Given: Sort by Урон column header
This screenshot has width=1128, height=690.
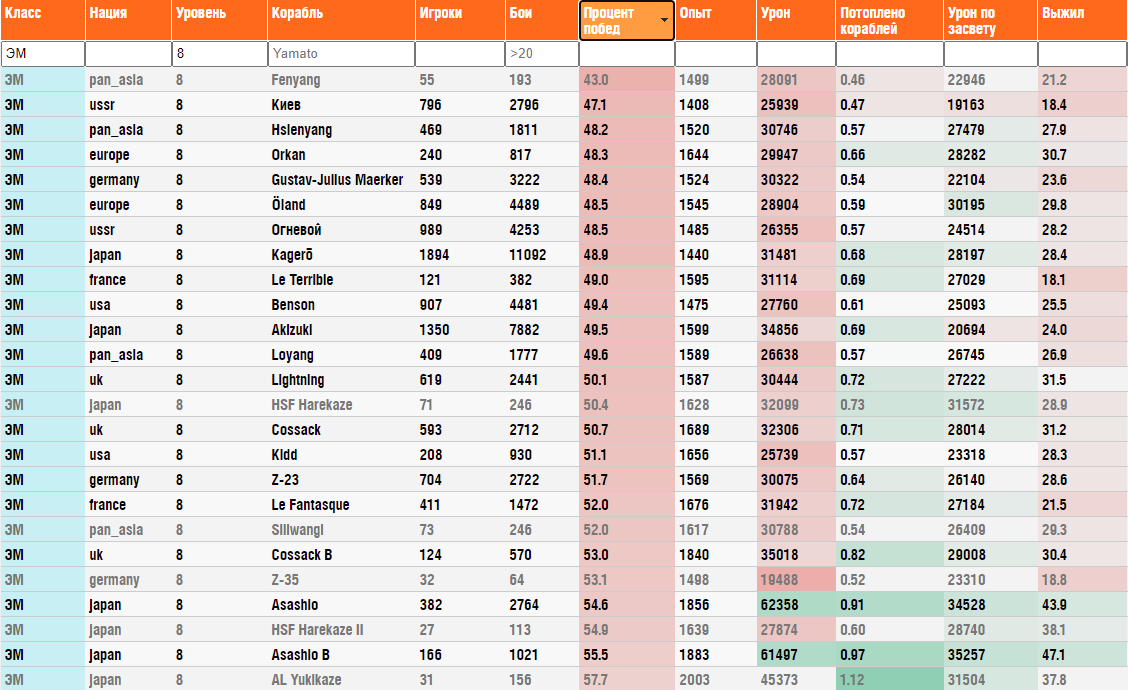Looking at the screenshot, I should pyautogui.click(x=796, y=20).
